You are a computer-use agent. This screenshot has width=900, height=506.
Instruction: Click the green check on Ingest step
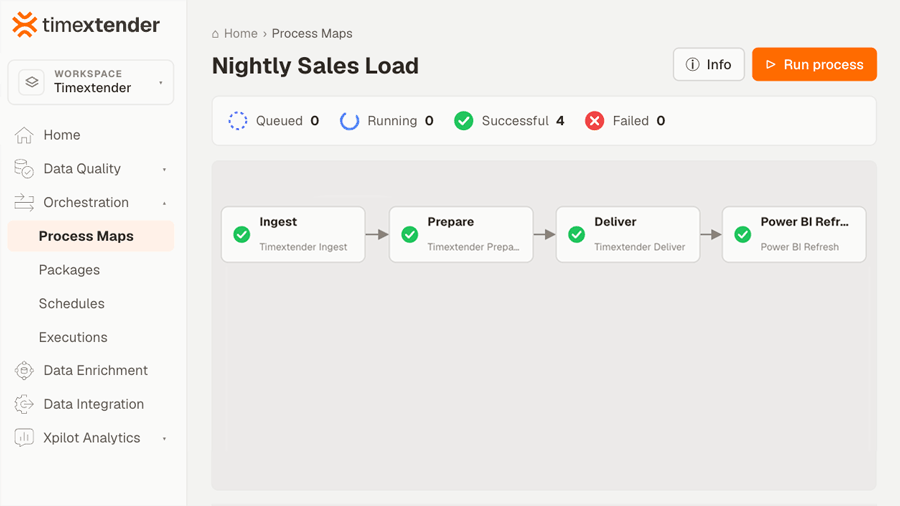[242, 234]
